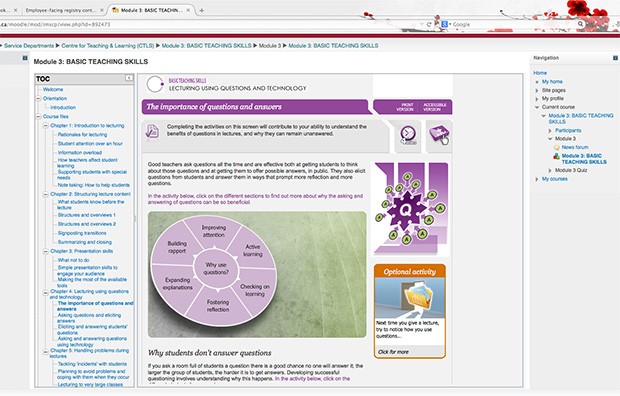Screen dimensions: 620x396
Task: Collapse Current course in Navigation
Action: point(537,107)
